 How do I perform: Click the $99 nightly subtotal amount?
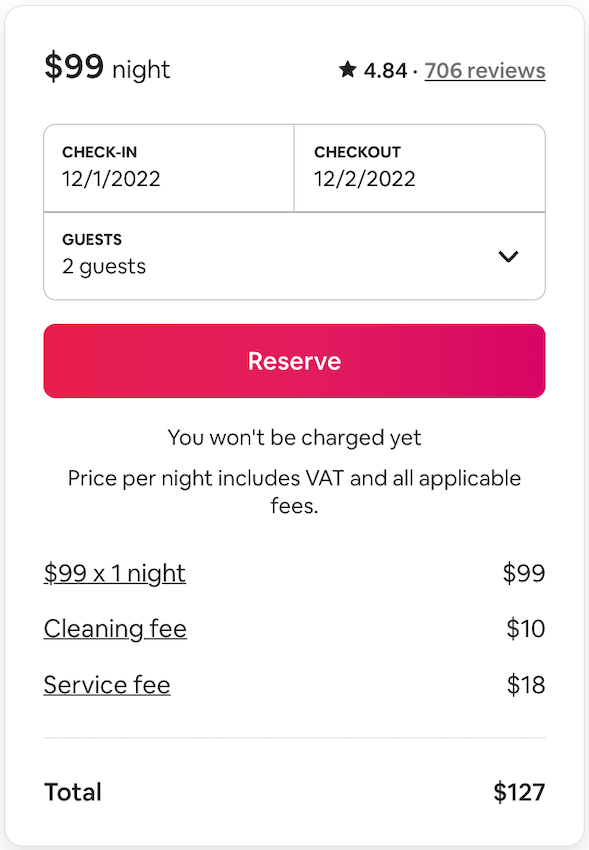523,573
